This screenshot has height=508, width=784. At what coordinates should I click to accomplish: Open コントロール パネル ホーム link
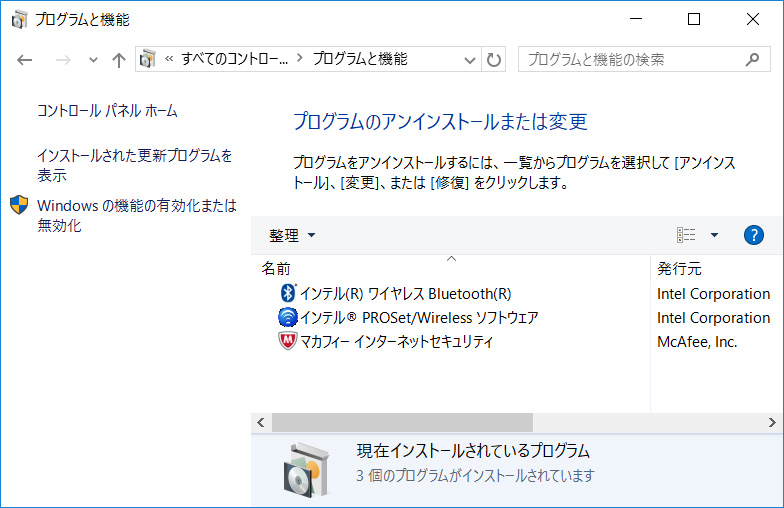tap(107, 111)
